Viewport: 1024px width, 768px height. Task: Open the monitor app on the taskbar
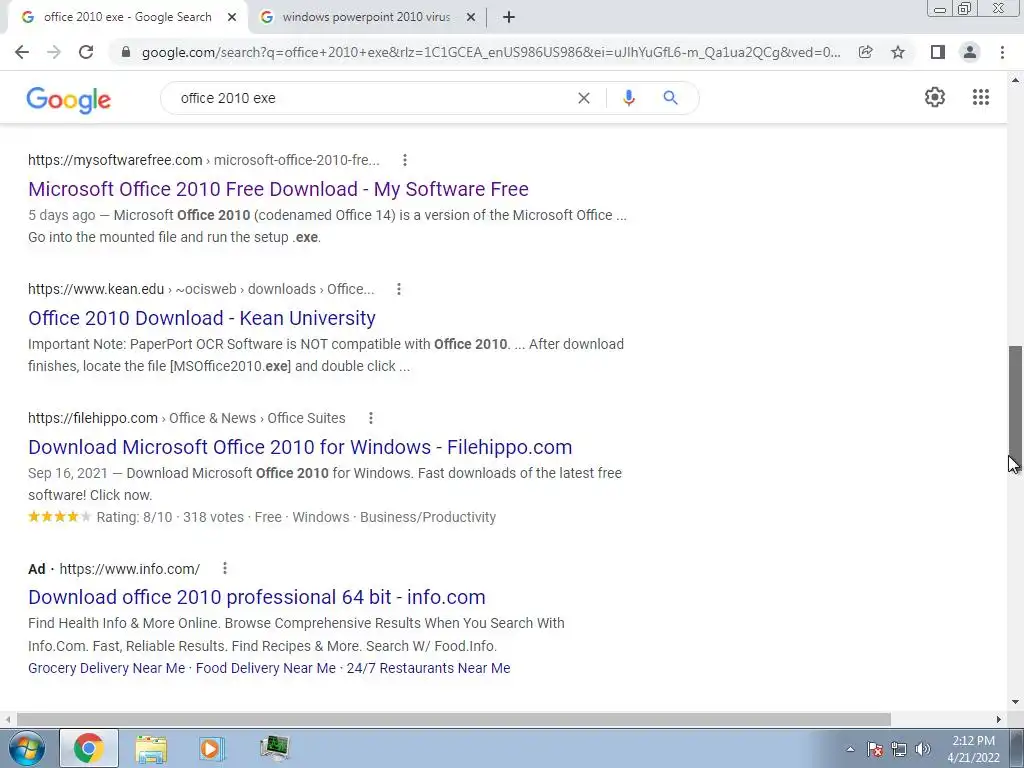pos(274,748)
